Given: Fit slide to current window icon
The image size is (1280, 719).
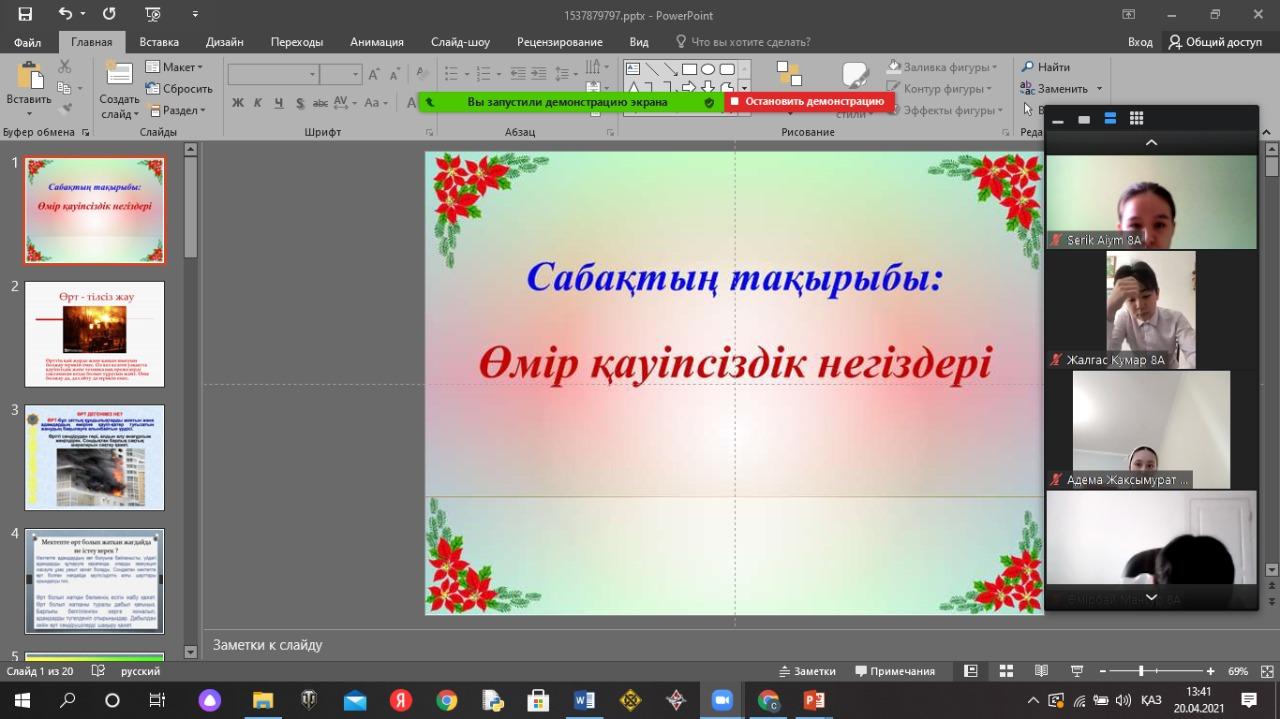Looking at the screenshot, I should 1259,671.
